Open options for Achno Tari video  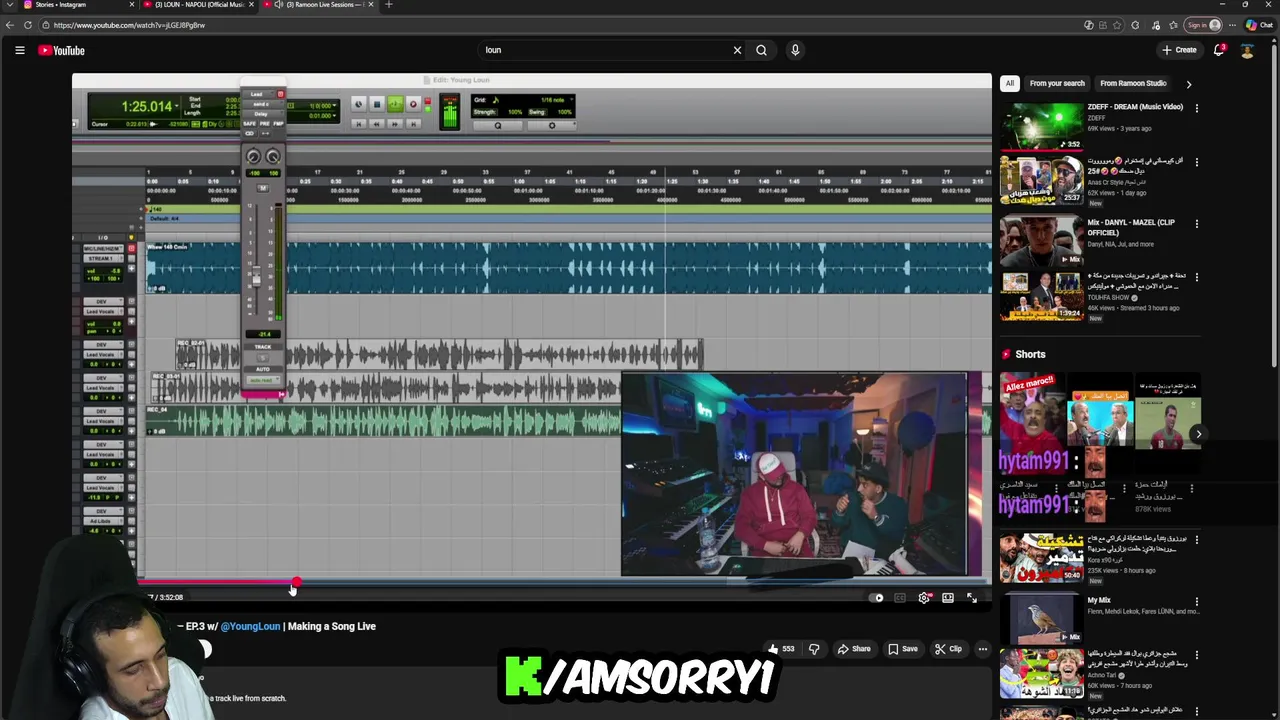(x=1197, y=657)
